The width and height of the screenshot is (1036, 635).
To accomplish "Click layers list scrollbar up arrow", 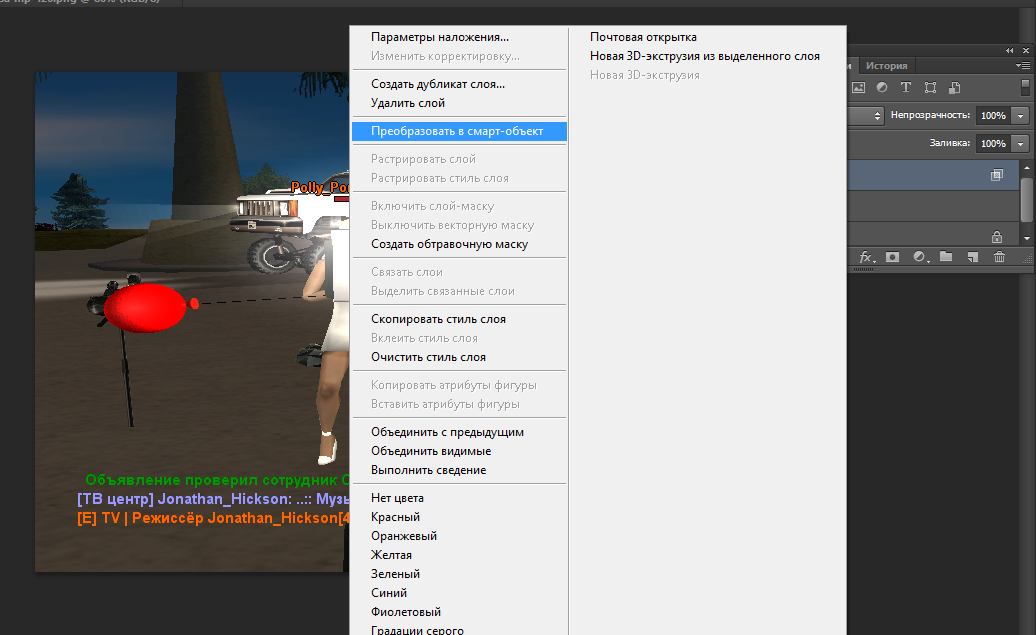I will [x=1026, y=168].
